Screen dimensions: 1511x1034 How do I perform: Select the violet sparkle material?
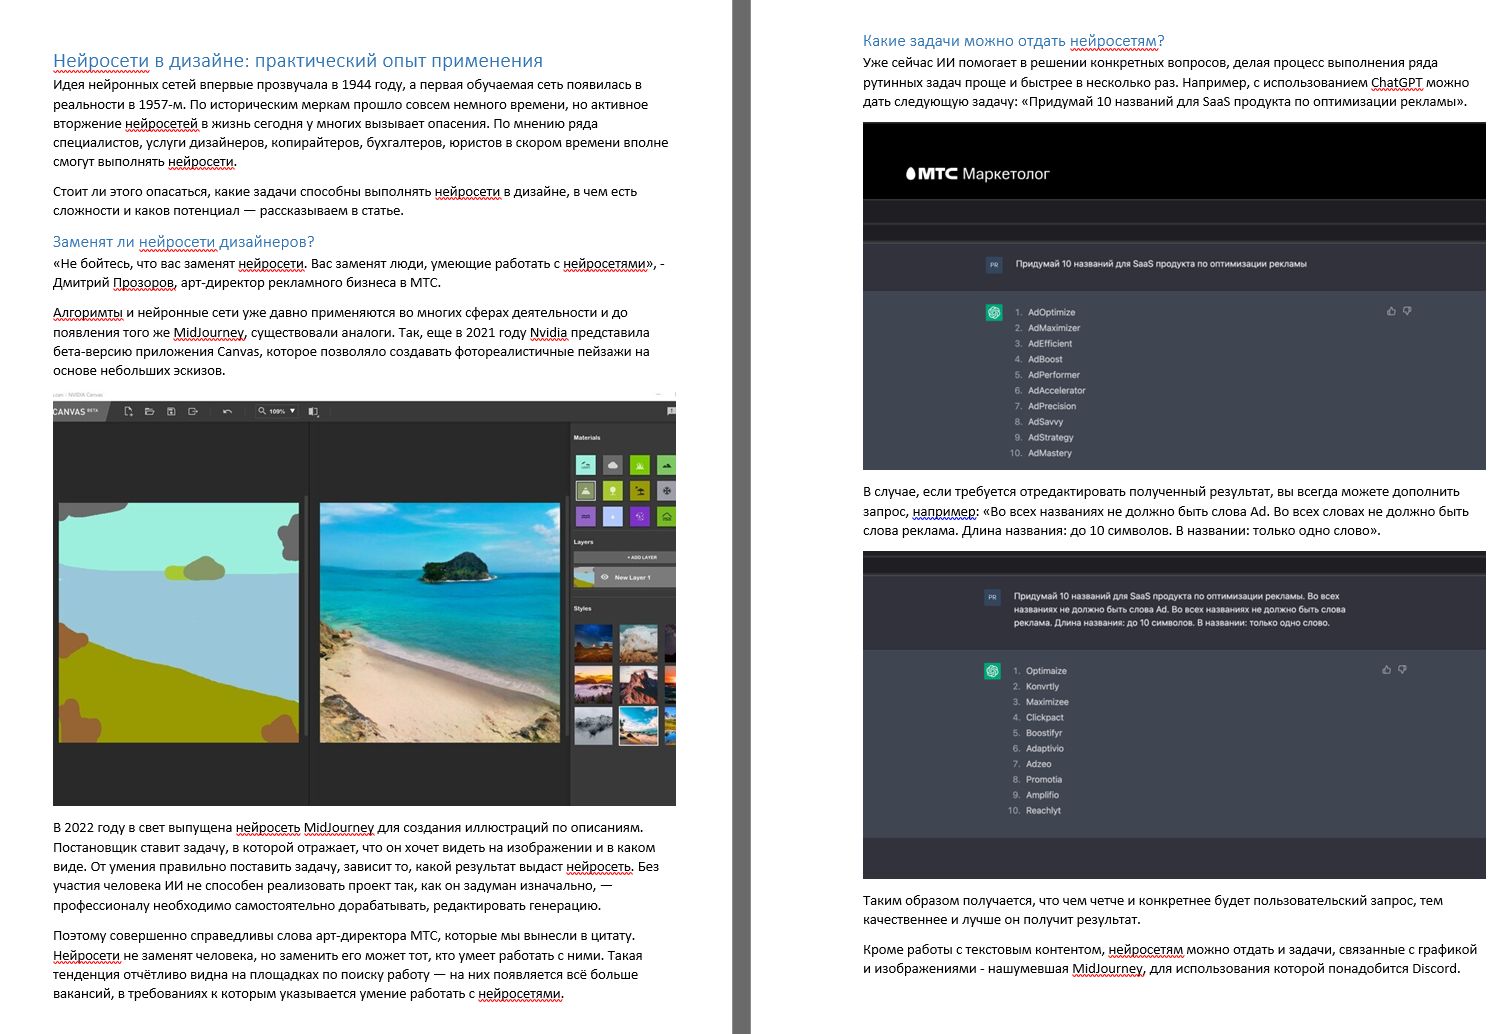(x=639, y=516)
